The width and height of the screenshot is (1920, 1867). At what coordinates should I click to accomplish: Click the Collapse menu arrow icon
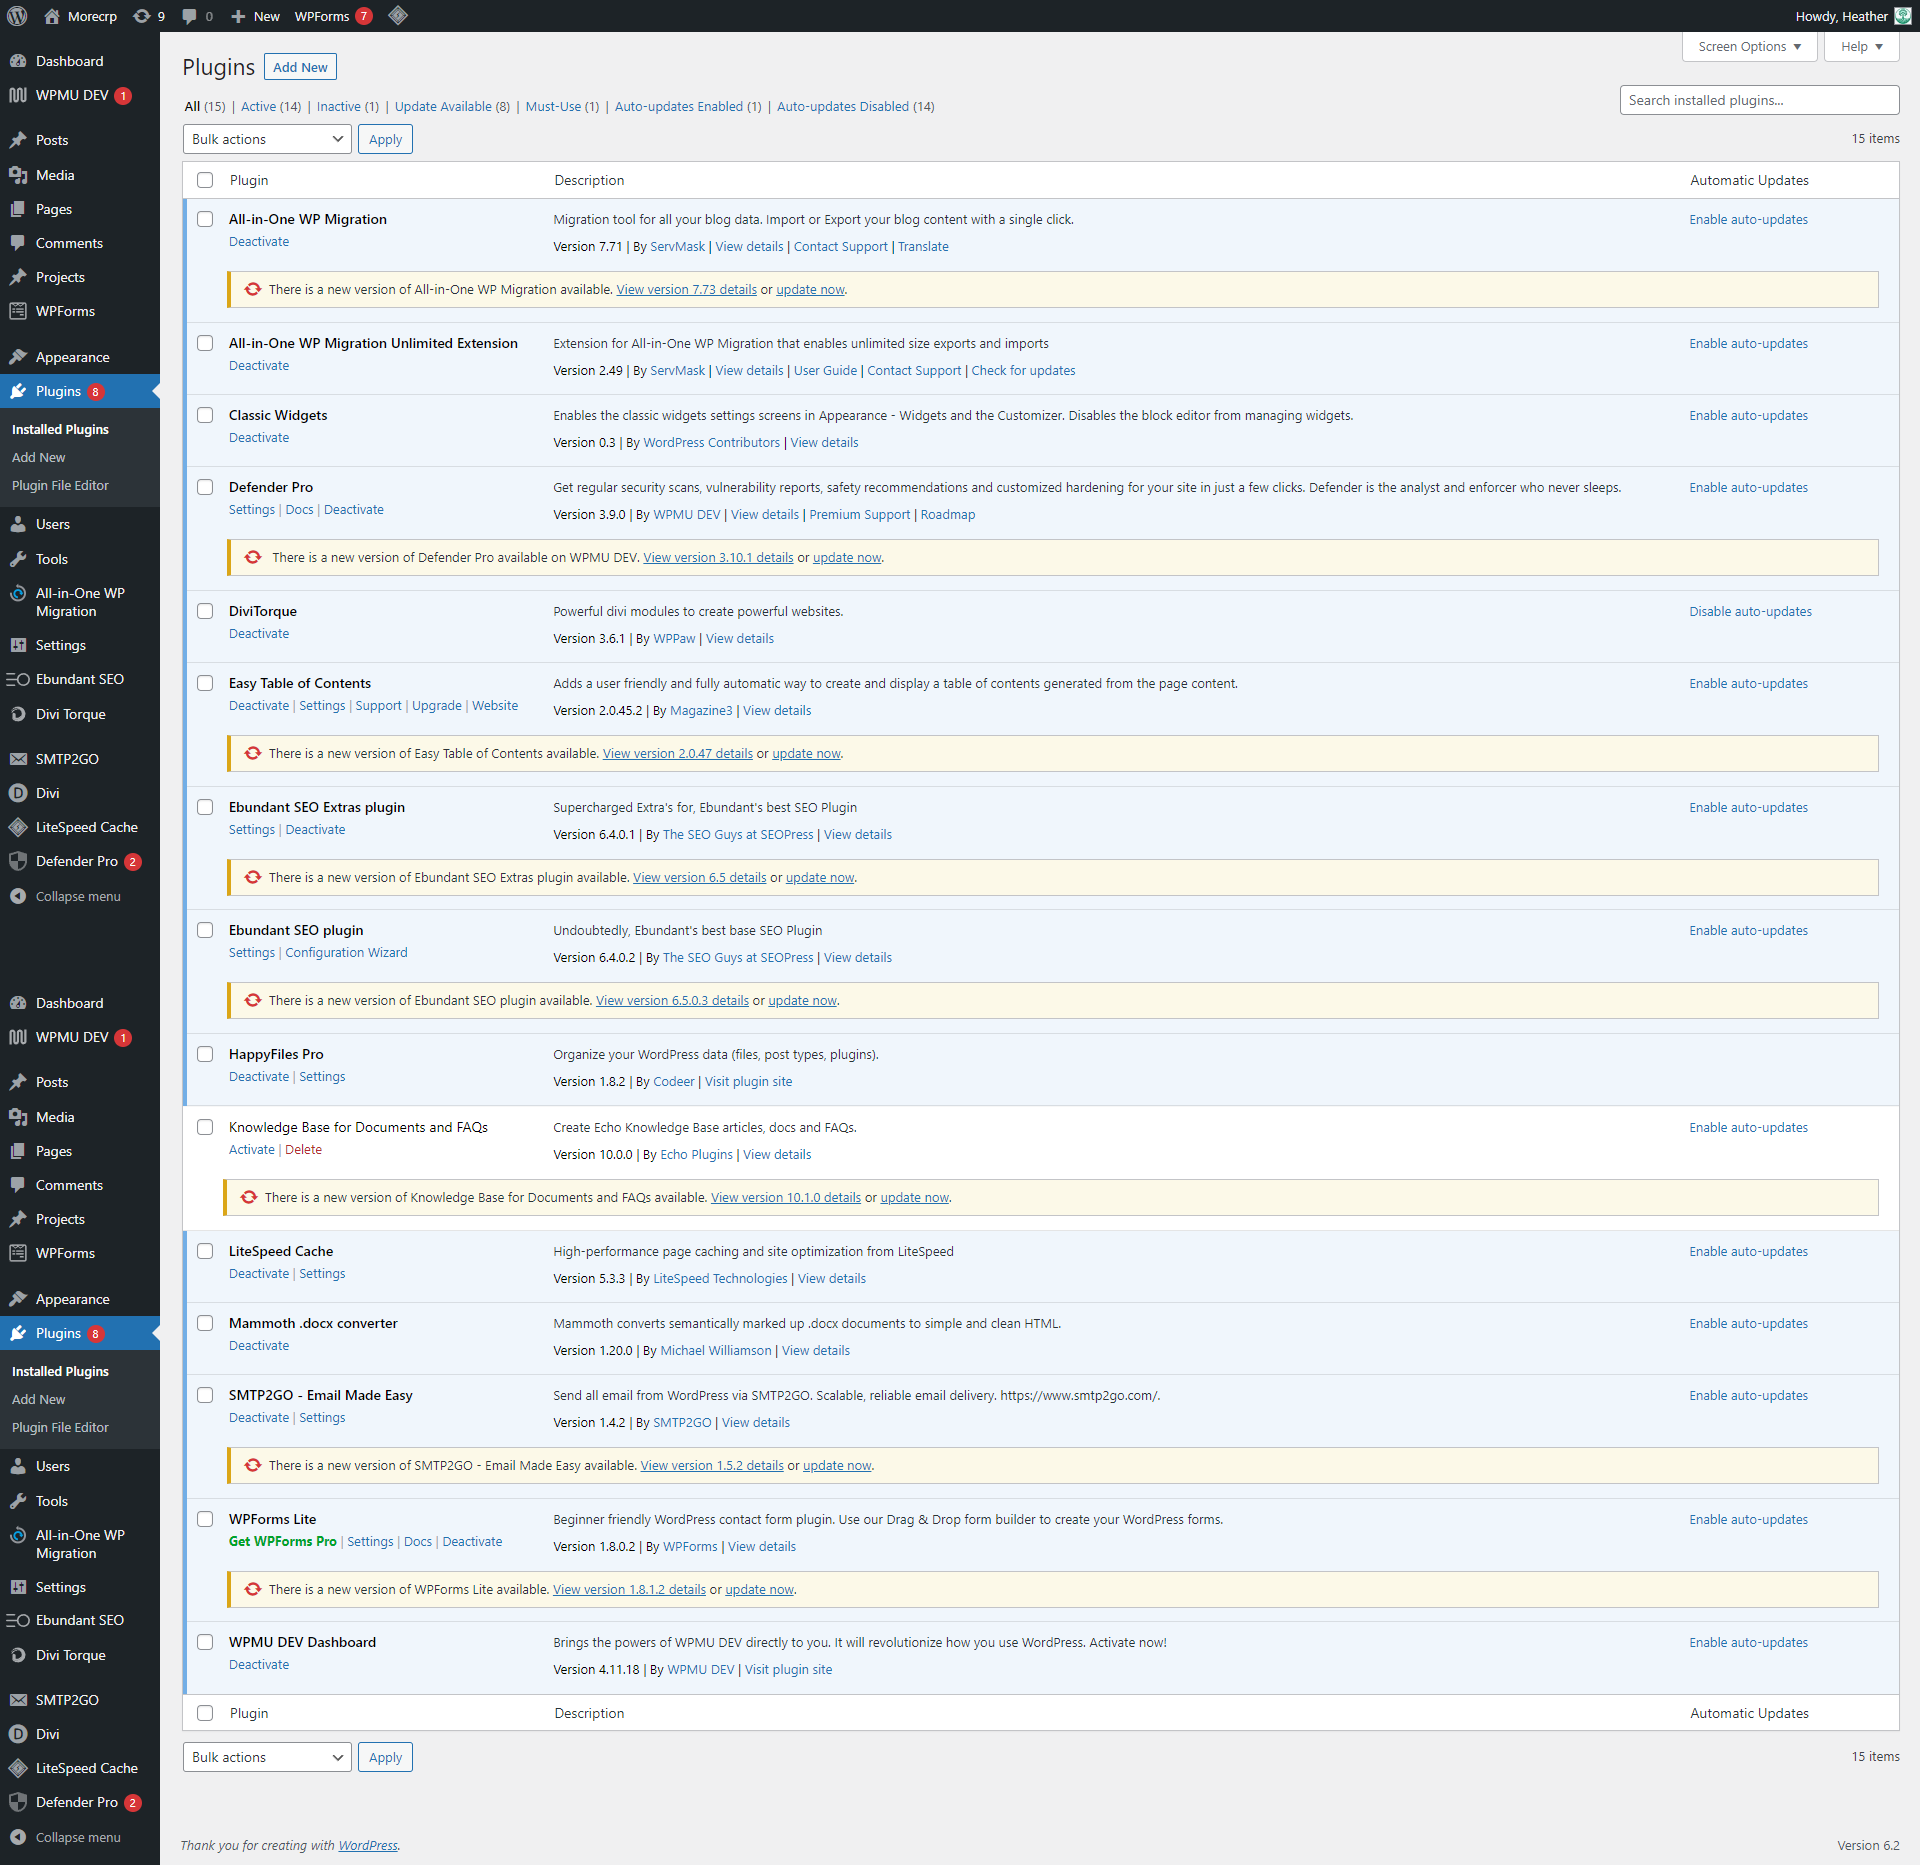[x=18, y=896]
